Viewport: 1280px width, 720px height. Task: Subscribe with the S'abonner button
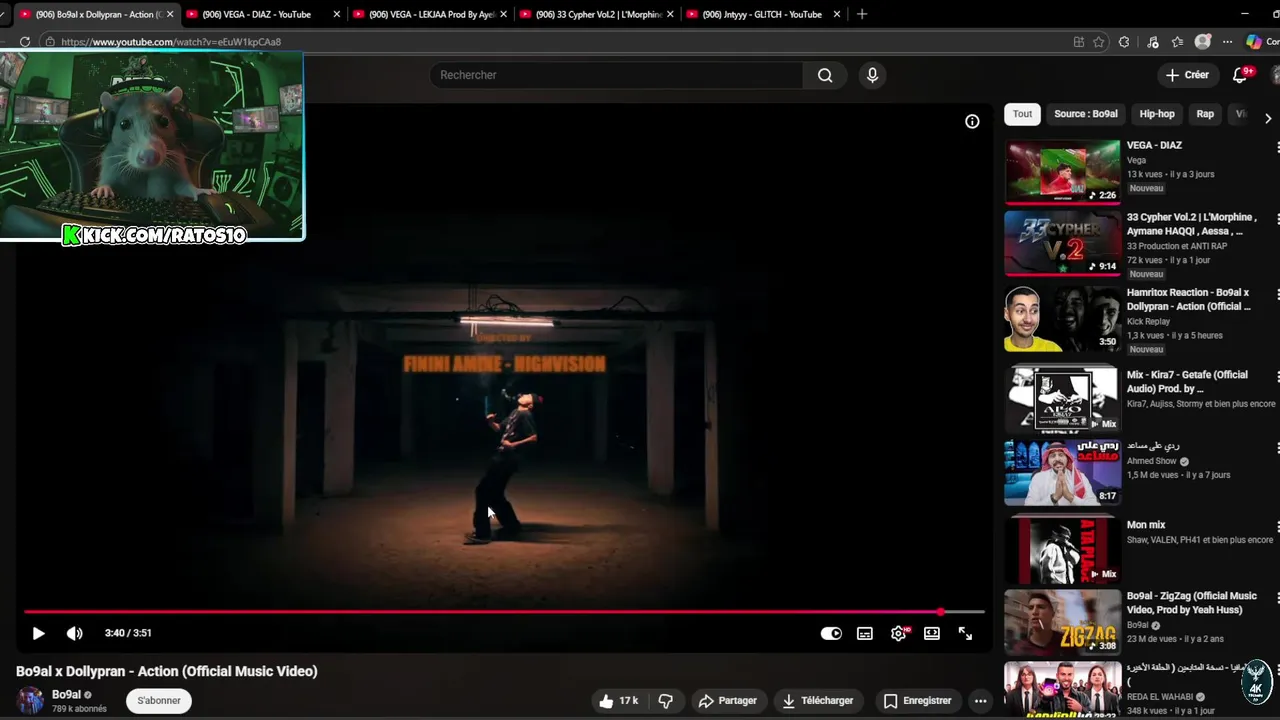click(x=159, y=701)
